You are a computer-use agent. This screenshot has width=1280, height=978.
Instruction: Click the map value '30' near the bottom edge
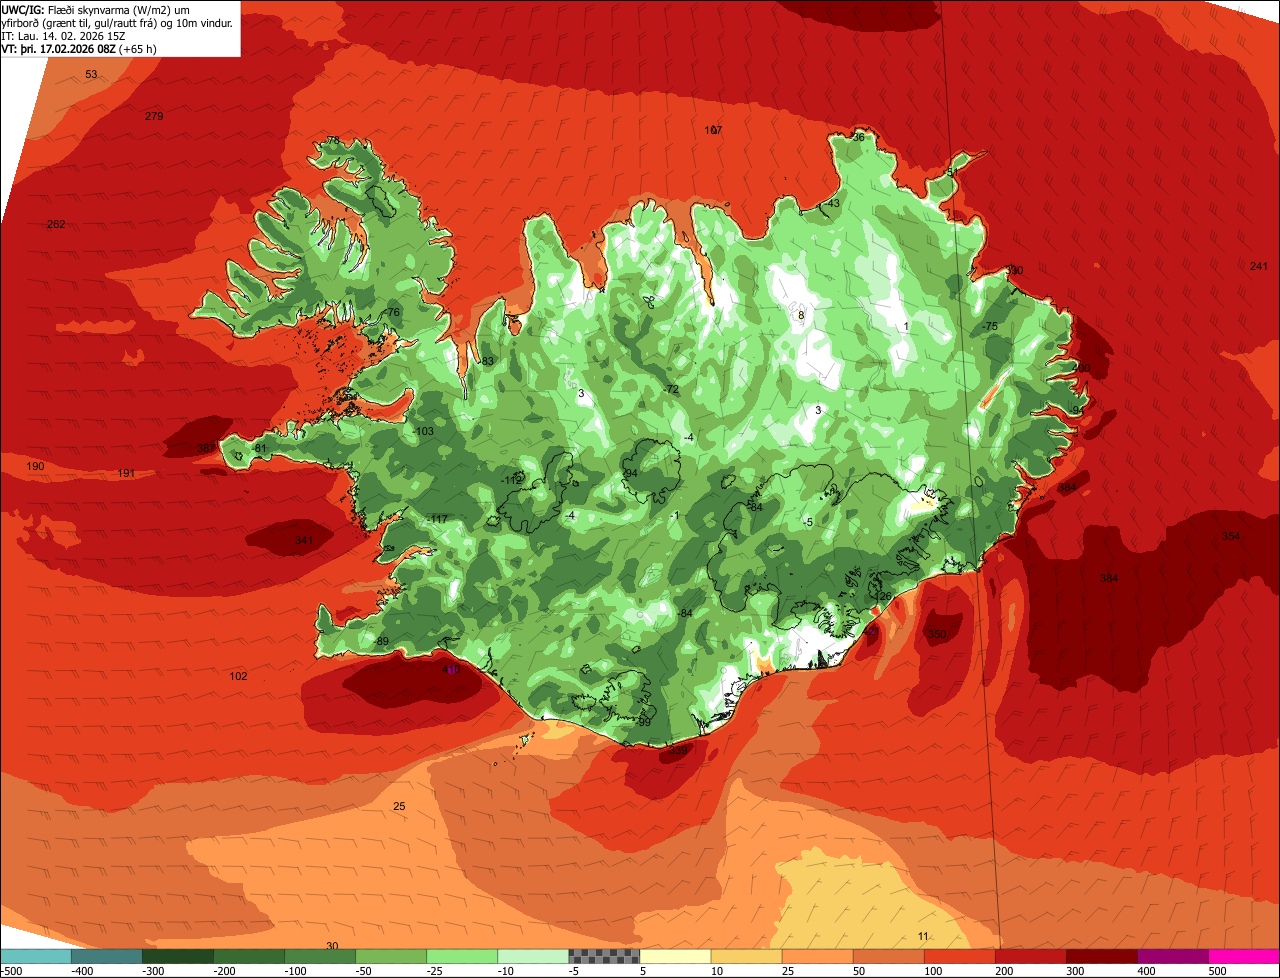(332, 946)
